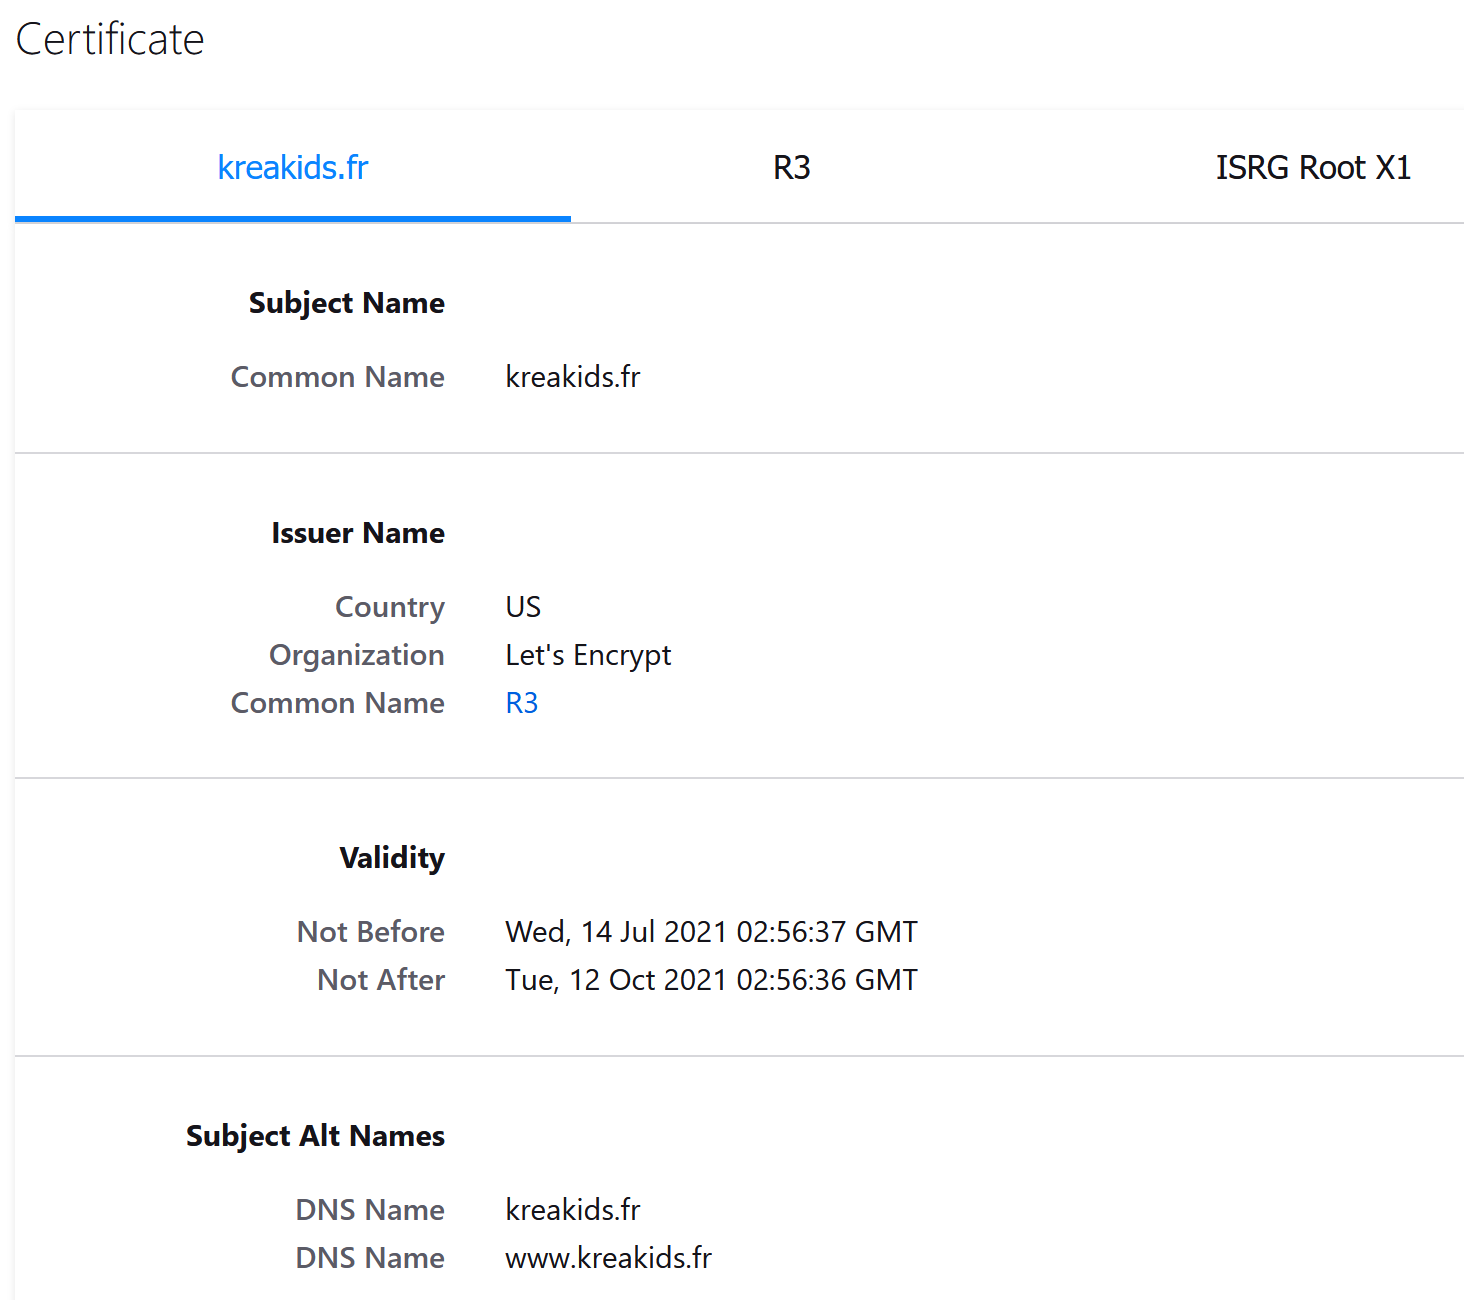
Task: Click the Country field label
Action: (x=389, y=607)
